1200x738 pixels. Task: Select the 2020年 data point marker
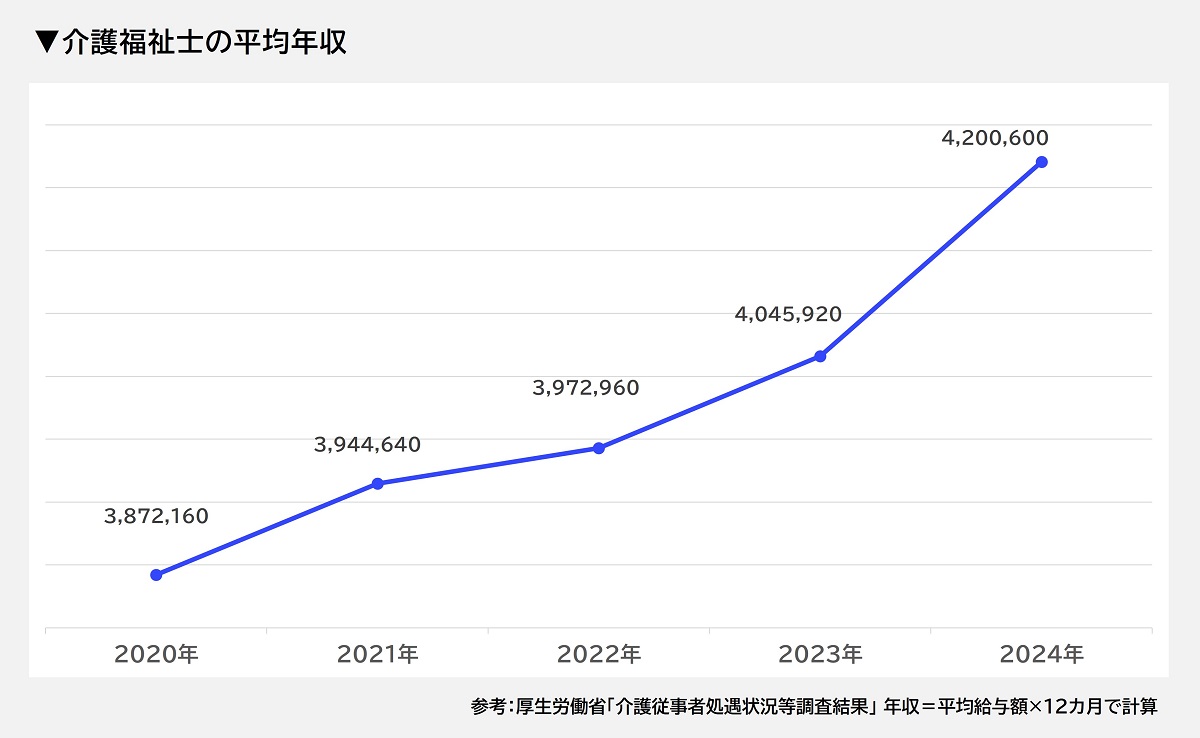point(155,573)
